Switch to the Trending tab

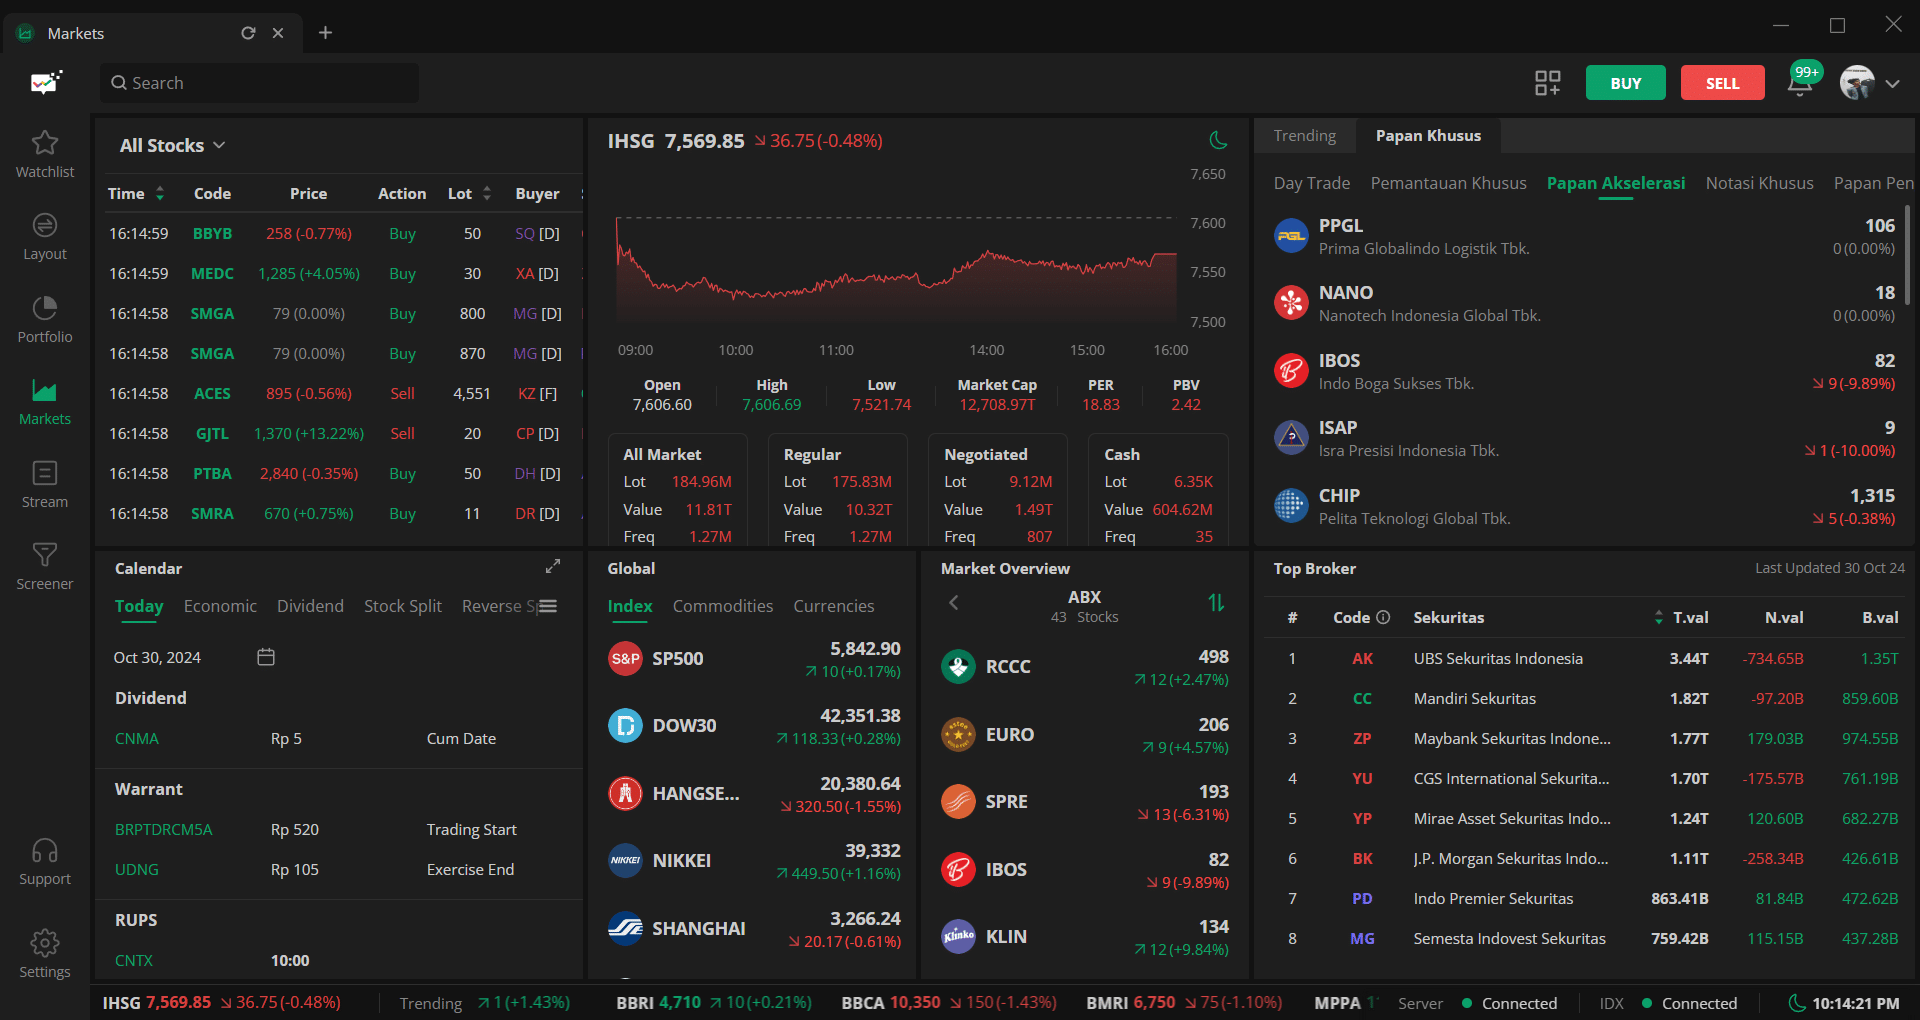(1304, 135)
